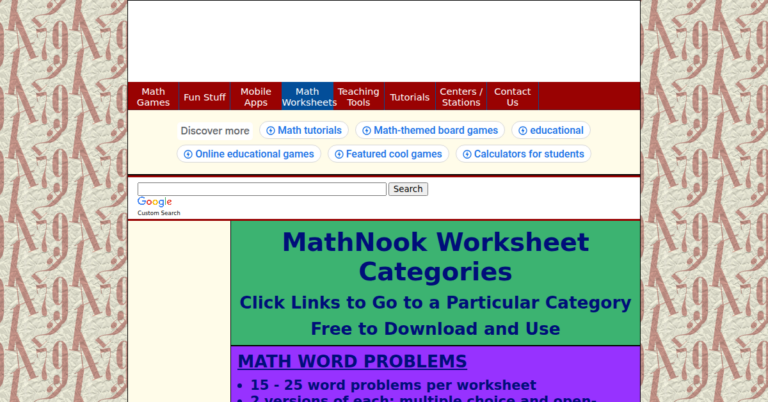The height and width of the screenshot is (402, 768).
Task: Click plus icon beside educational
Action: click(x=523, y=131)
